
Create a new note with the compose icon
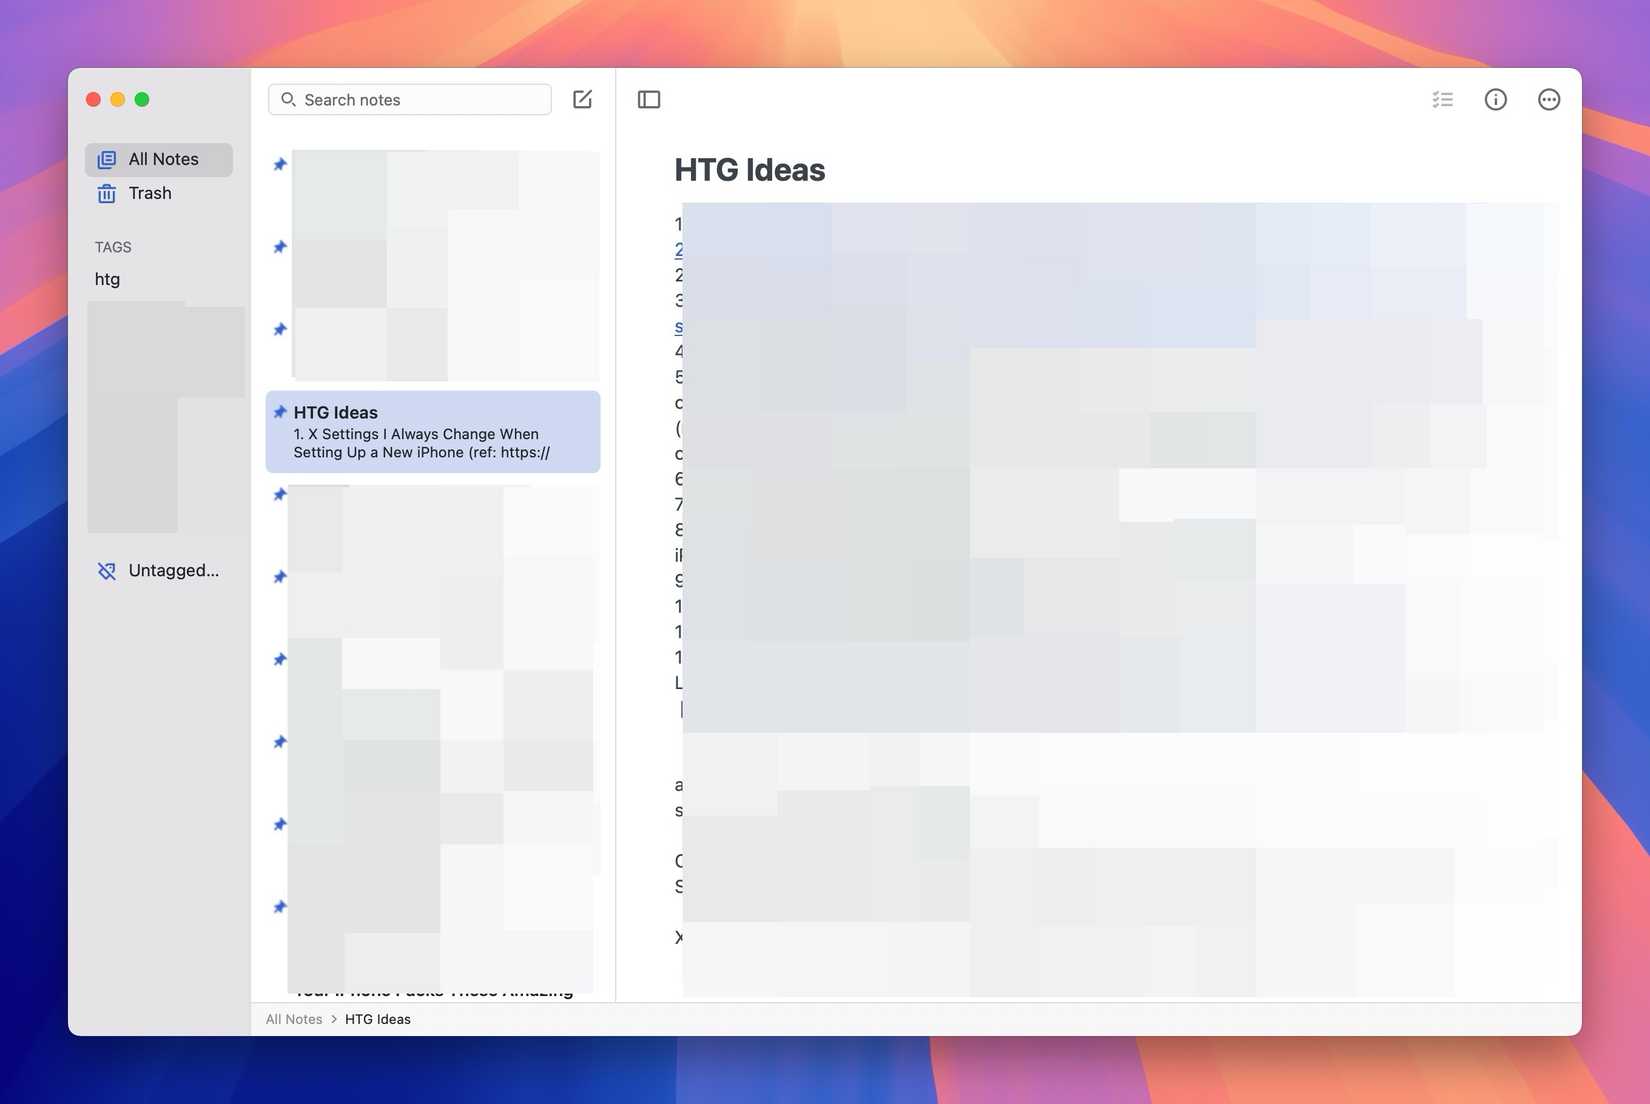[583, 99]
